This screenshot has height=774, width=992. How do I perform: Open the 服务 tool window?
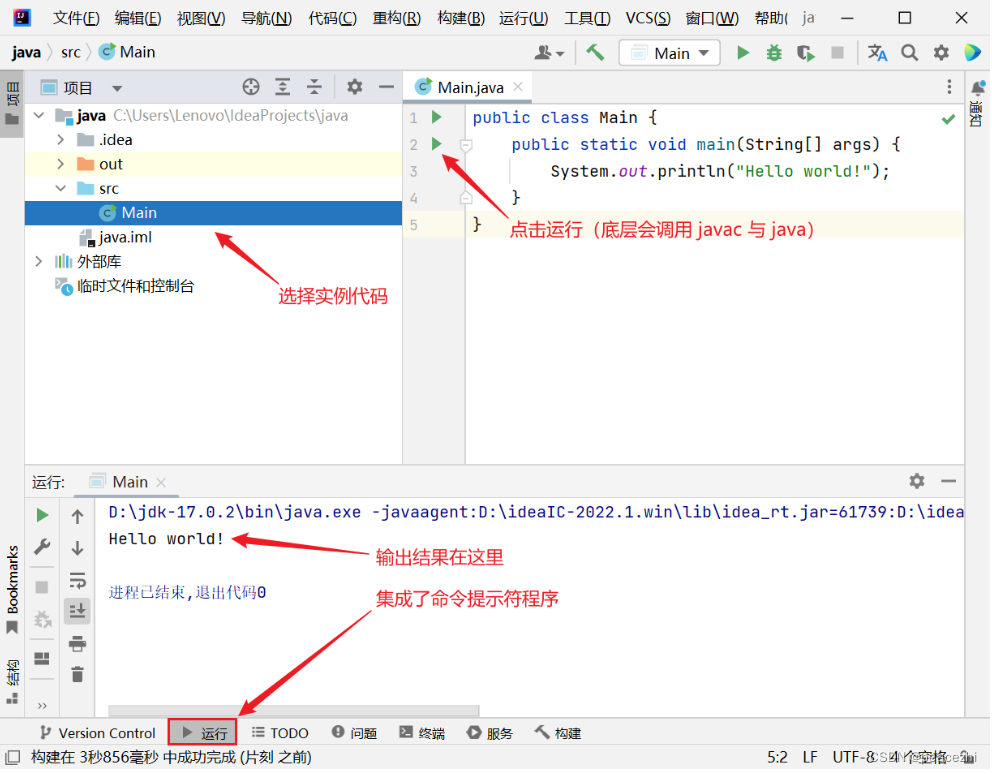click(490, 733)
